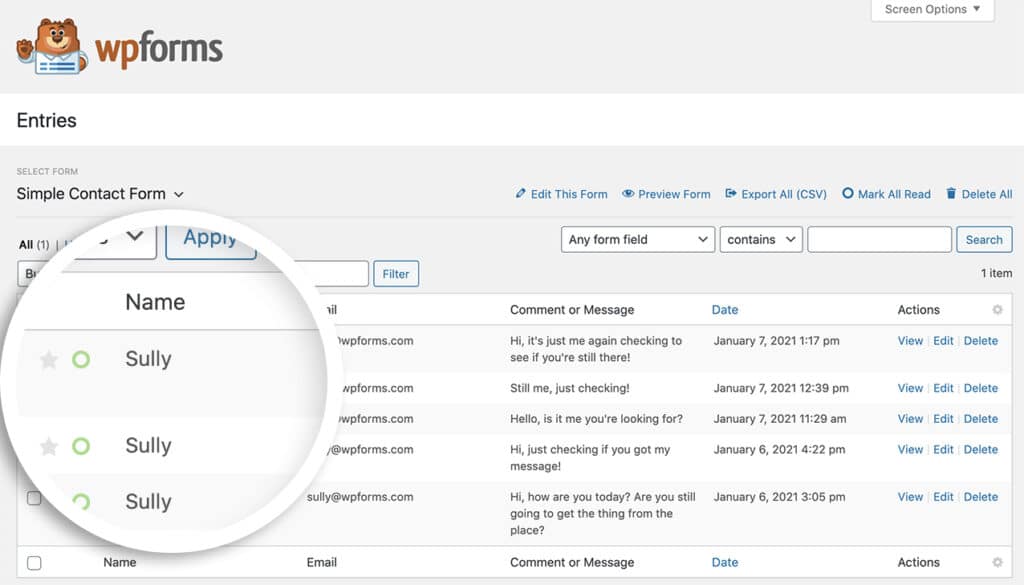
Task: Click the circle icon beside Mark All Read
Action: tap(848, 193)
